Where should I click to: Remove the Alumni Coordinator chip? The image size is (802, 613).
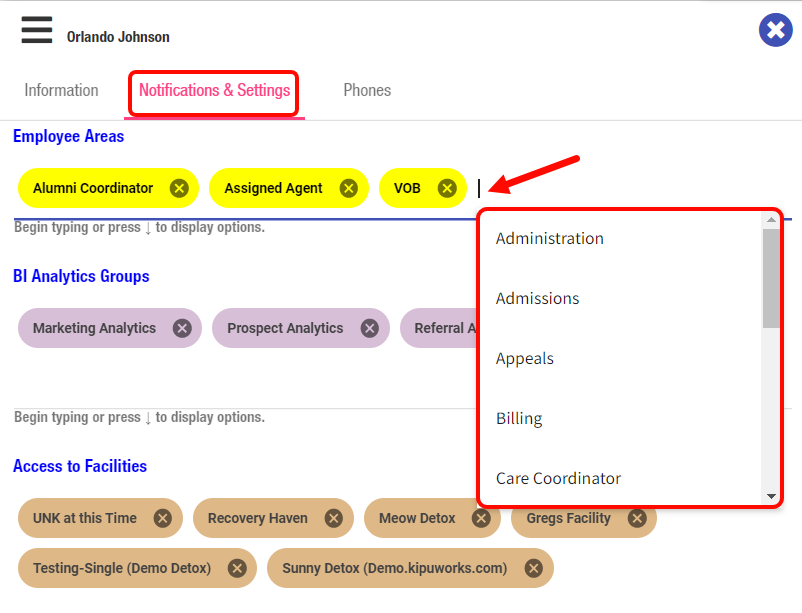(179, 188)
